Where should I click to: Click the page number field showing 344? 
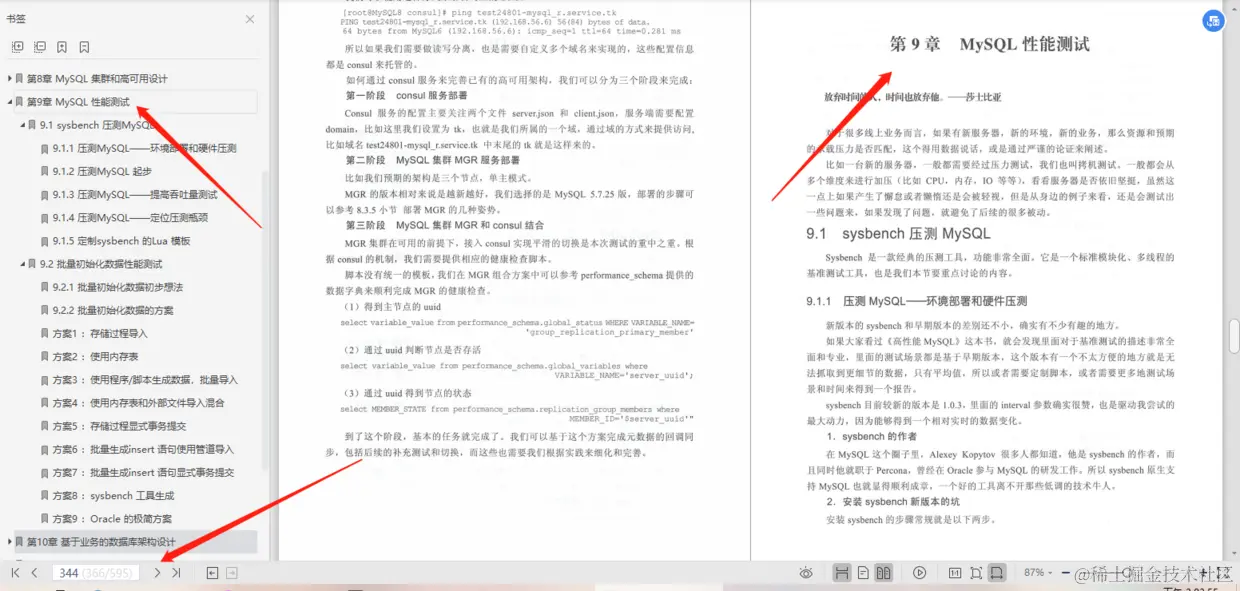point(96,573)
